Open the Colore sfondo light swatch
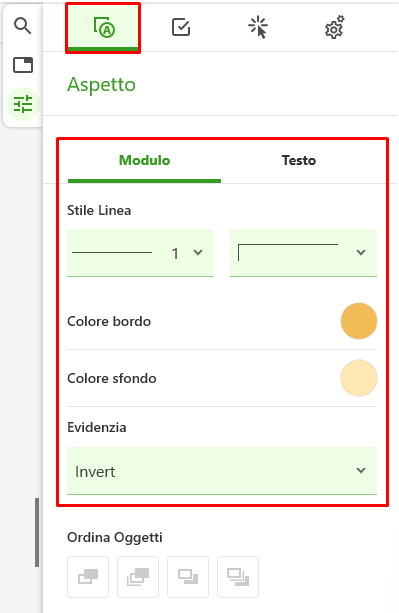This screenshot has width=399, height=613. 359,378
